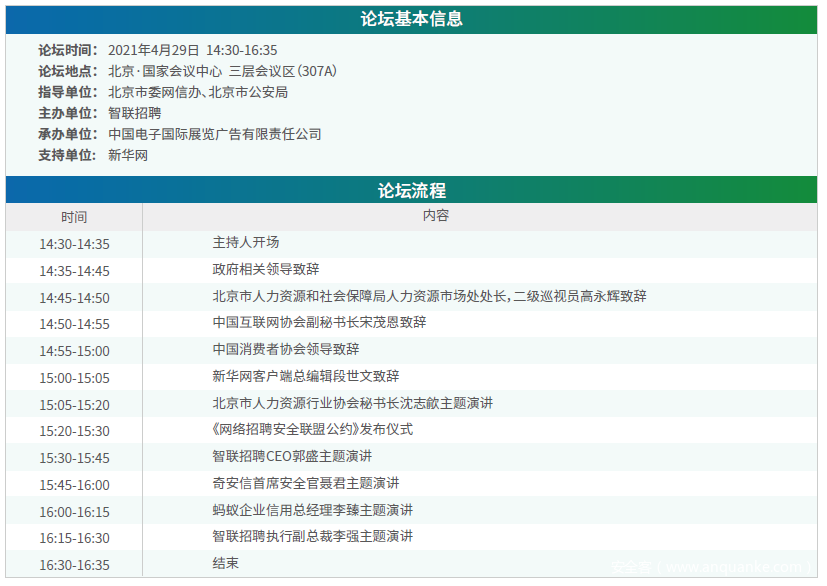Select the 时间 column header

73,217
